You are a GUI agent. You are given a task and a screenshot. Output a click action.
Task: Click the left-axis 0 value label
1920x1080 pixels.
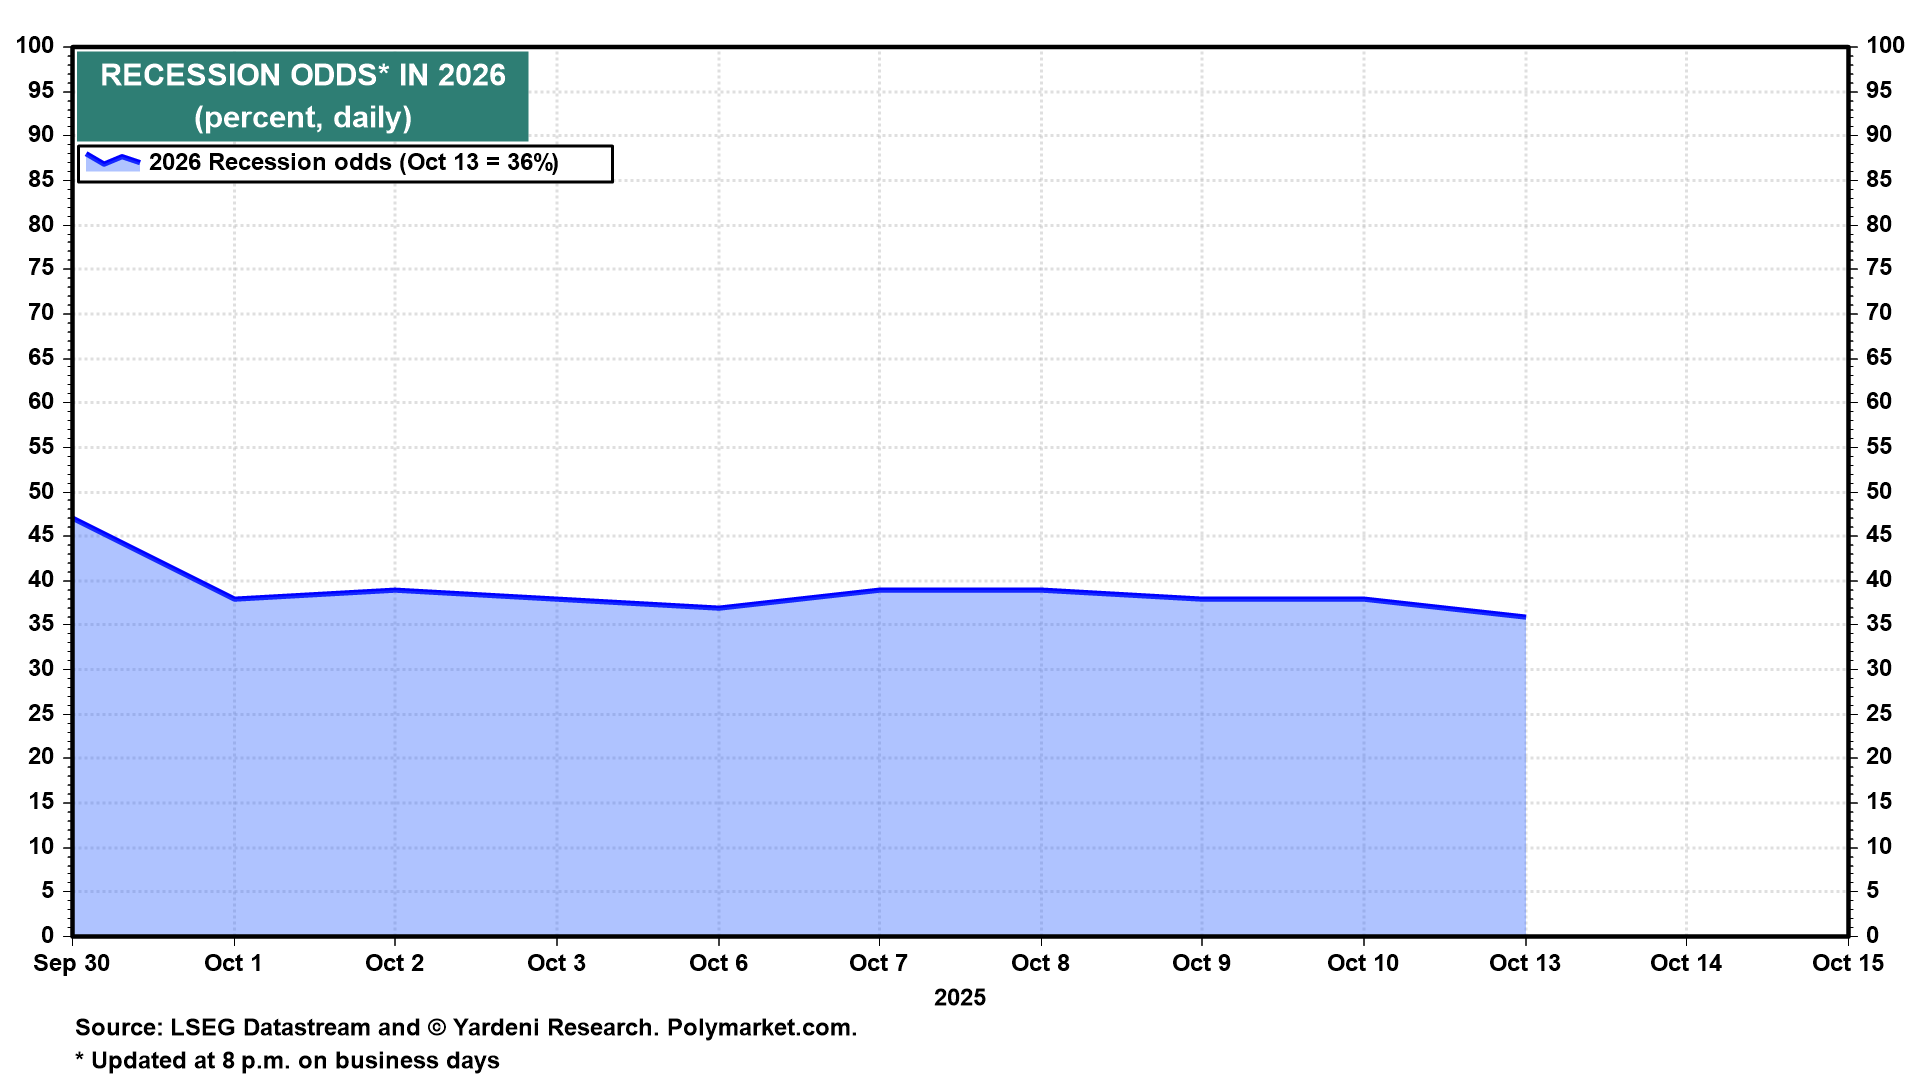(47, 935)
